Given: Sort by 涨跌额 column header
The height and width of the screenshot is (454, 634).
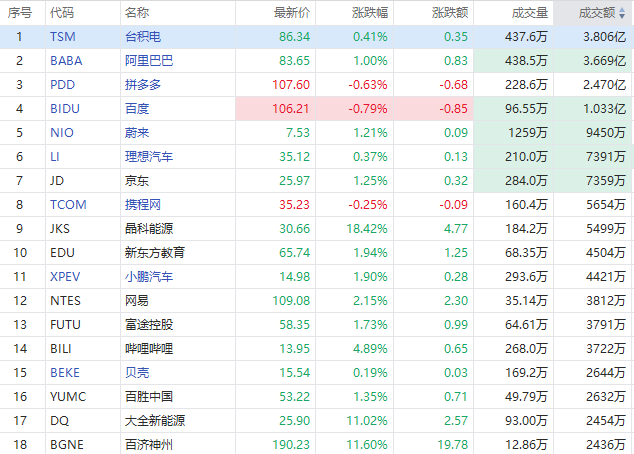Looking at the screenshot, I should (450, 13).
